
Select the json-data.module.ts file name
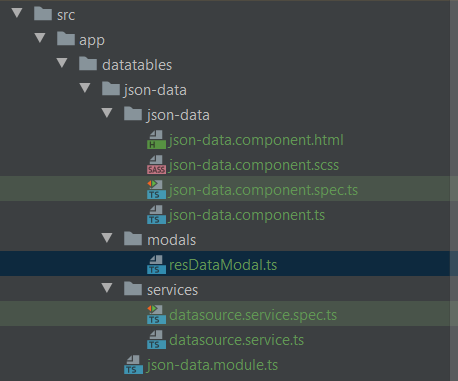click(x=212, y=365)
